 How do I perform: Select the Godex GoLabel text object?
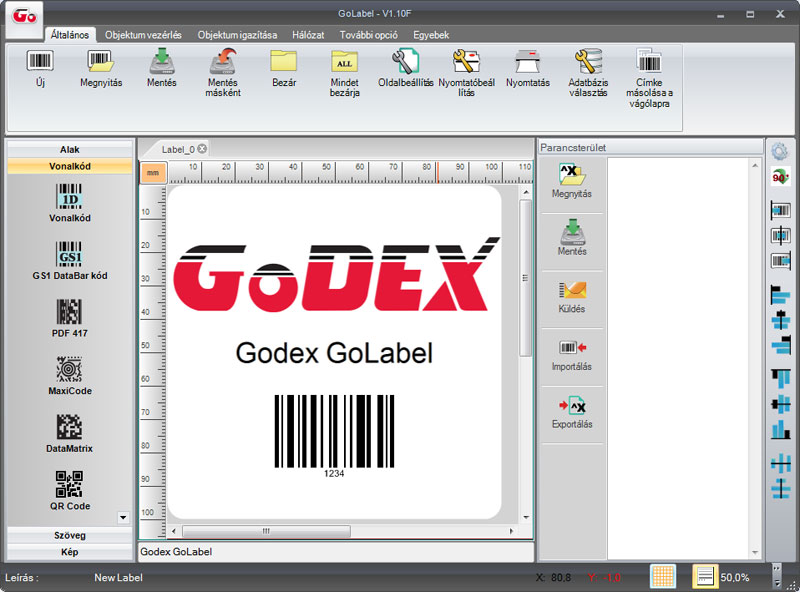(x=334, y=353)
